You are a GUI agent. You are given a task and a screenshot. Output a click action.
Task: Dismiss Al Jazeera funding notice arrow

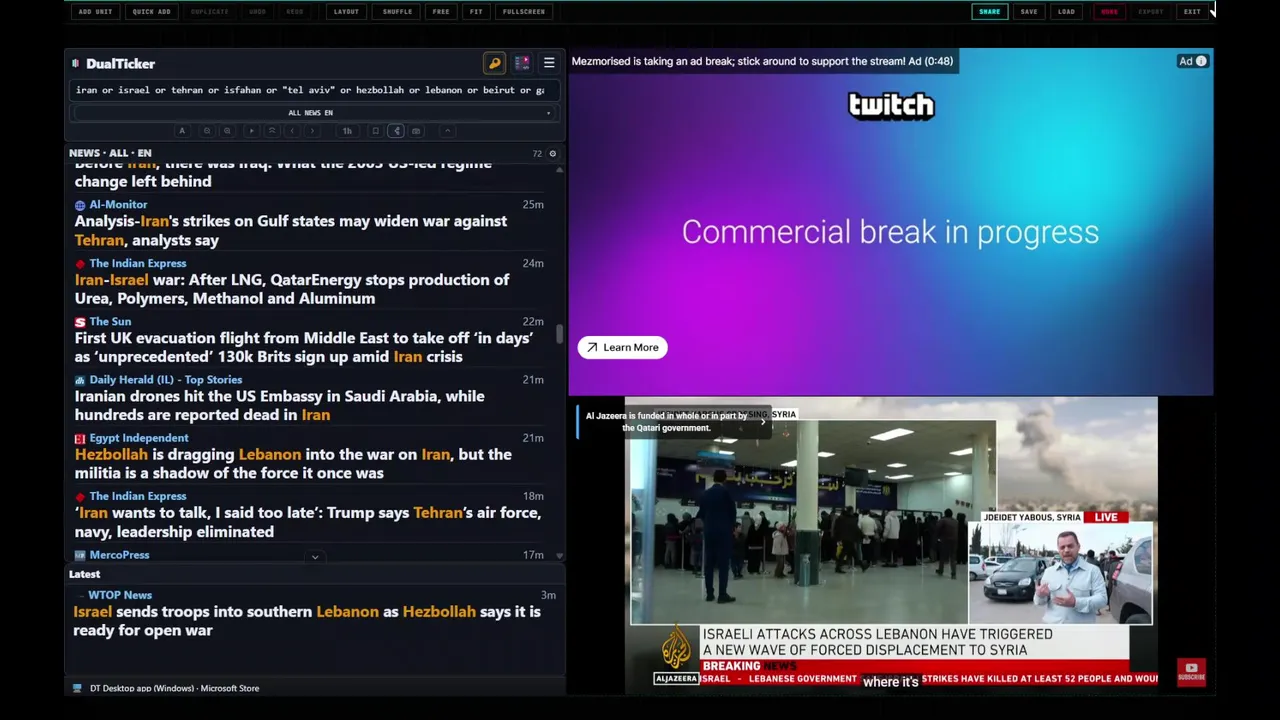(762, 422)
